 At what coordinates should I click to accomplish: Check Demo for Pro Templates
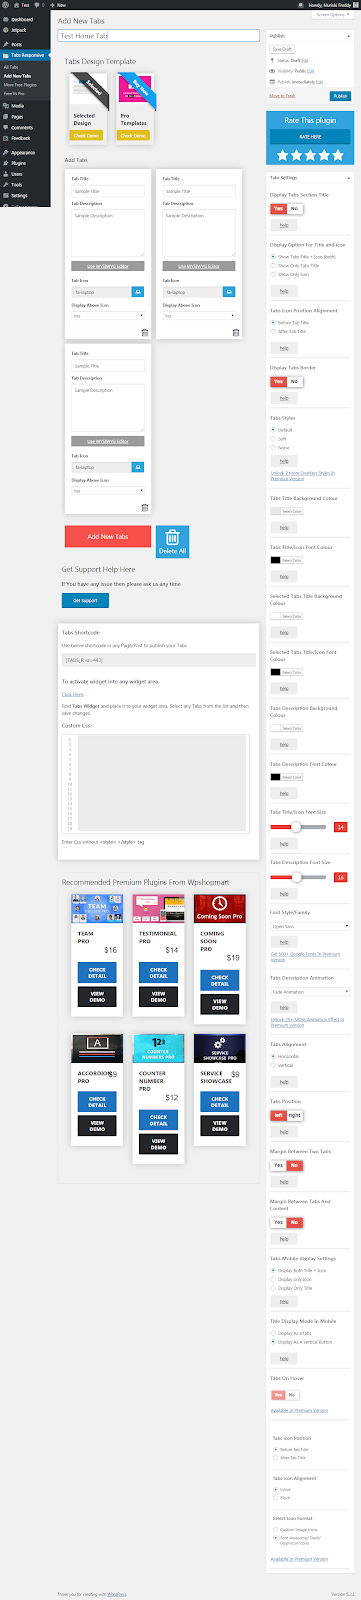click(x=132, y=135)
